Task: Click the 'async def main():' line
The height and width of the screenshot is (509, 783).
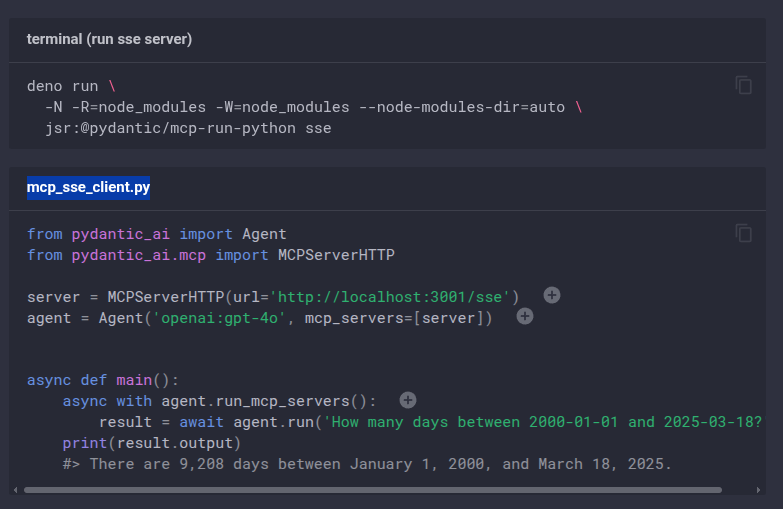Action: tap(103, 380)
